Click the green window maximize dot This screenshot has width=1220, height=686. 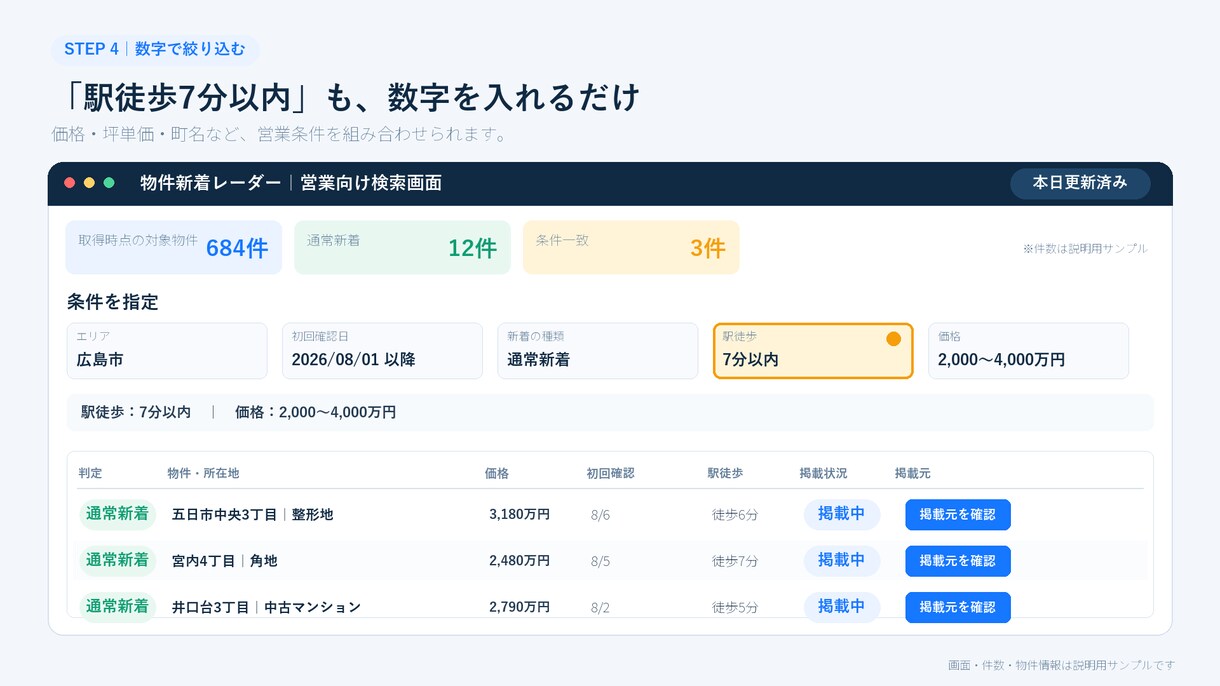pos(109,183)
